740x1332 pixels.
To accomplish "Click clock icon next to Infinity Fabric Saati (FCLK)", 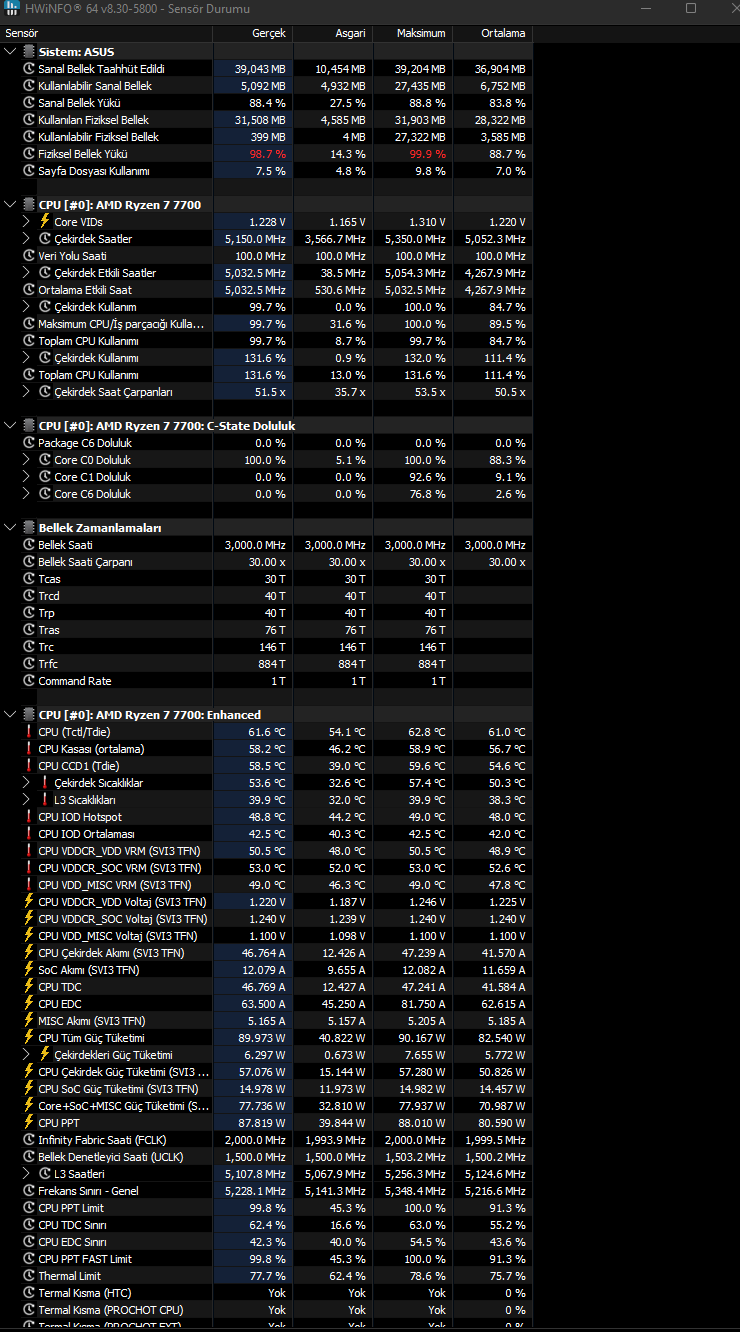I will [x=28, y=1140].
